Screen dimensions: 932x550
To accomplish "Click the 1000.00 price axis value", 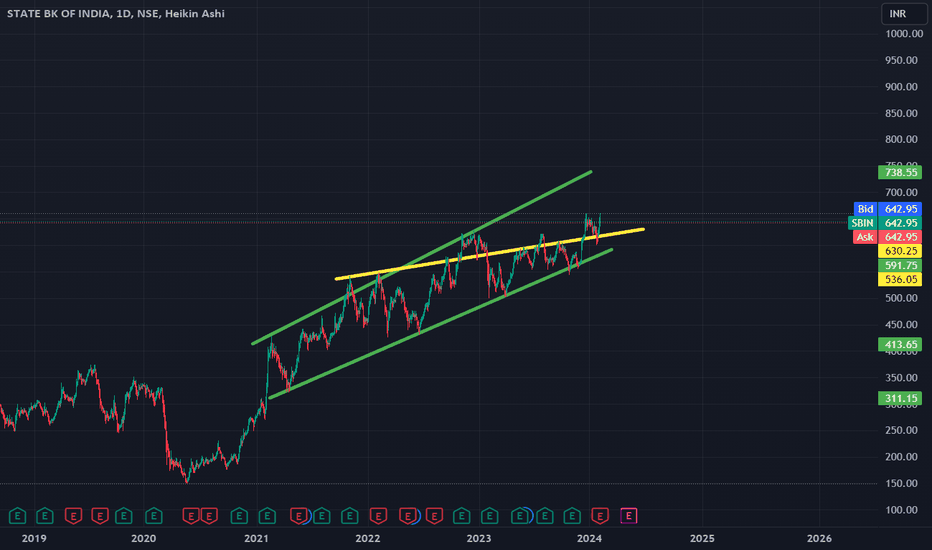I will click(x=904, y=34).
